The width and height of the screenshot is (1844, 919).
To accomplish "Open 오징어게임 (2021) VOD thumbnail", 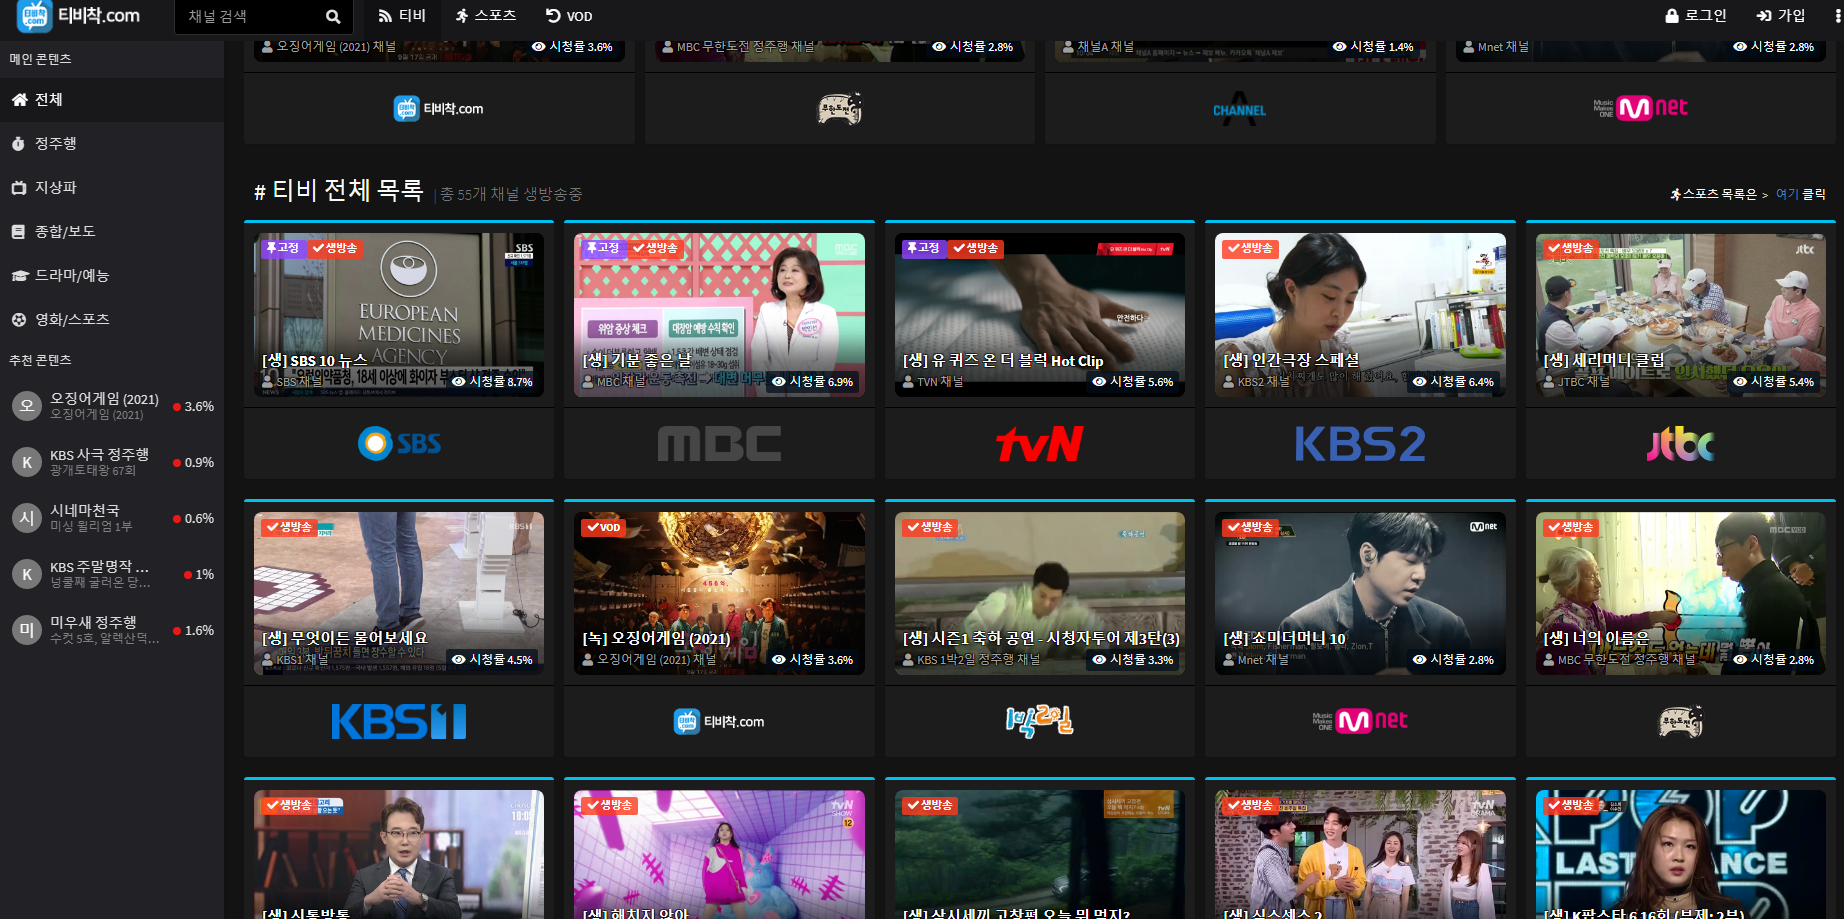I will [x=719, y=593].
